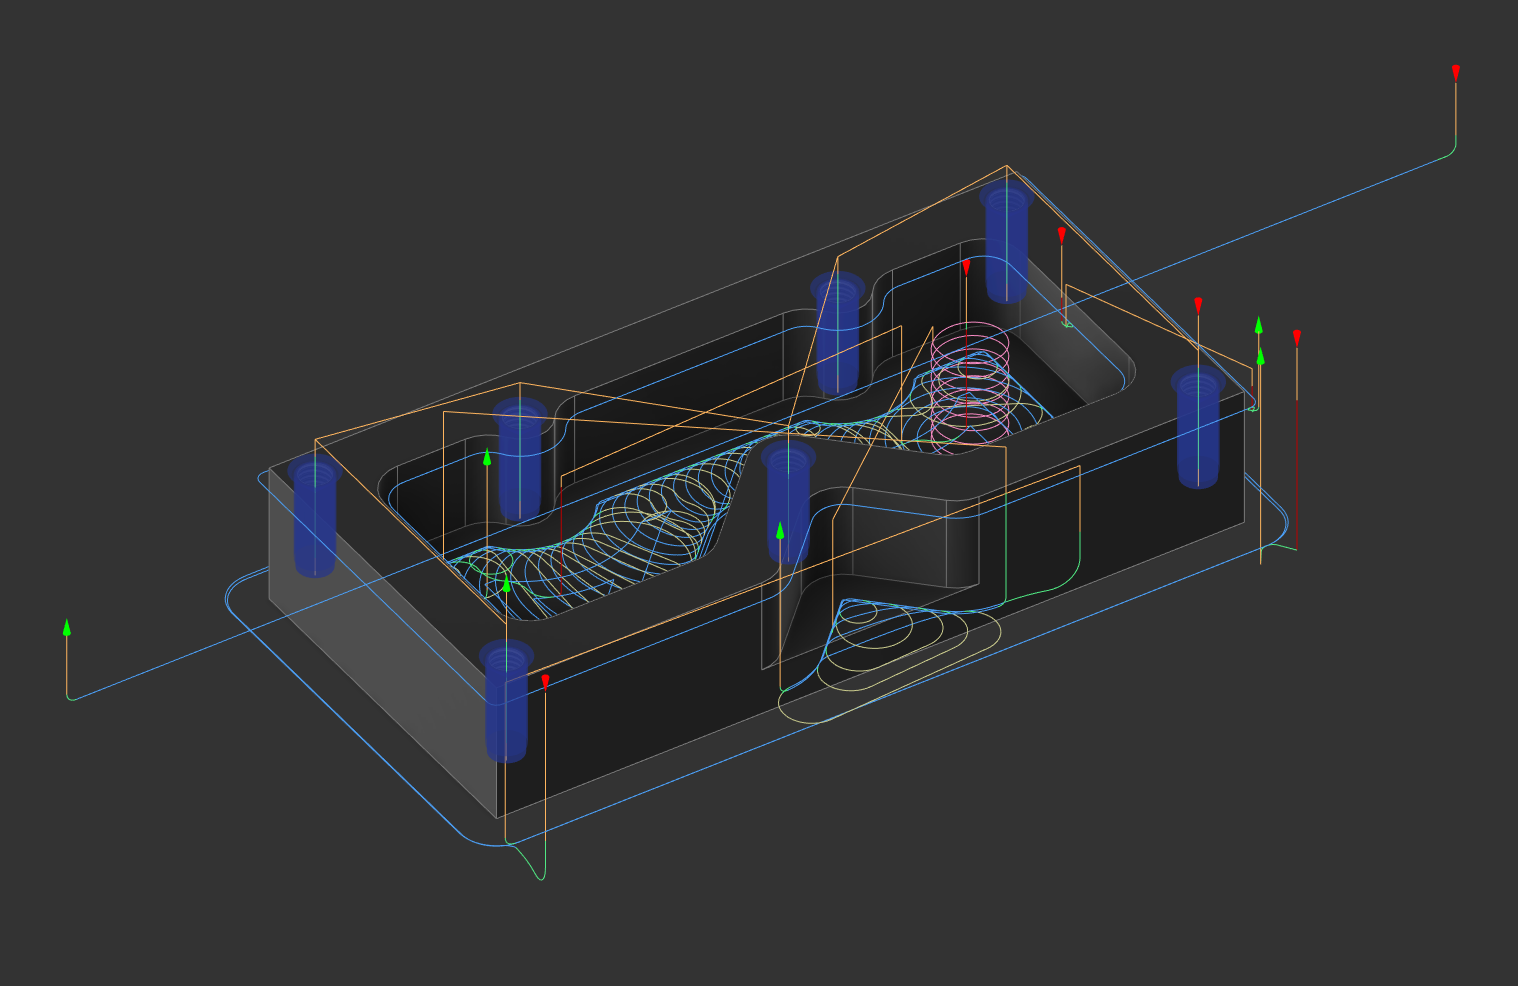Image resolution: width=1518 pixels, height=986 pixels.
Task: Select red arrow above the right corner hole
Action: pyautogui.click(x=1198, y=305)
